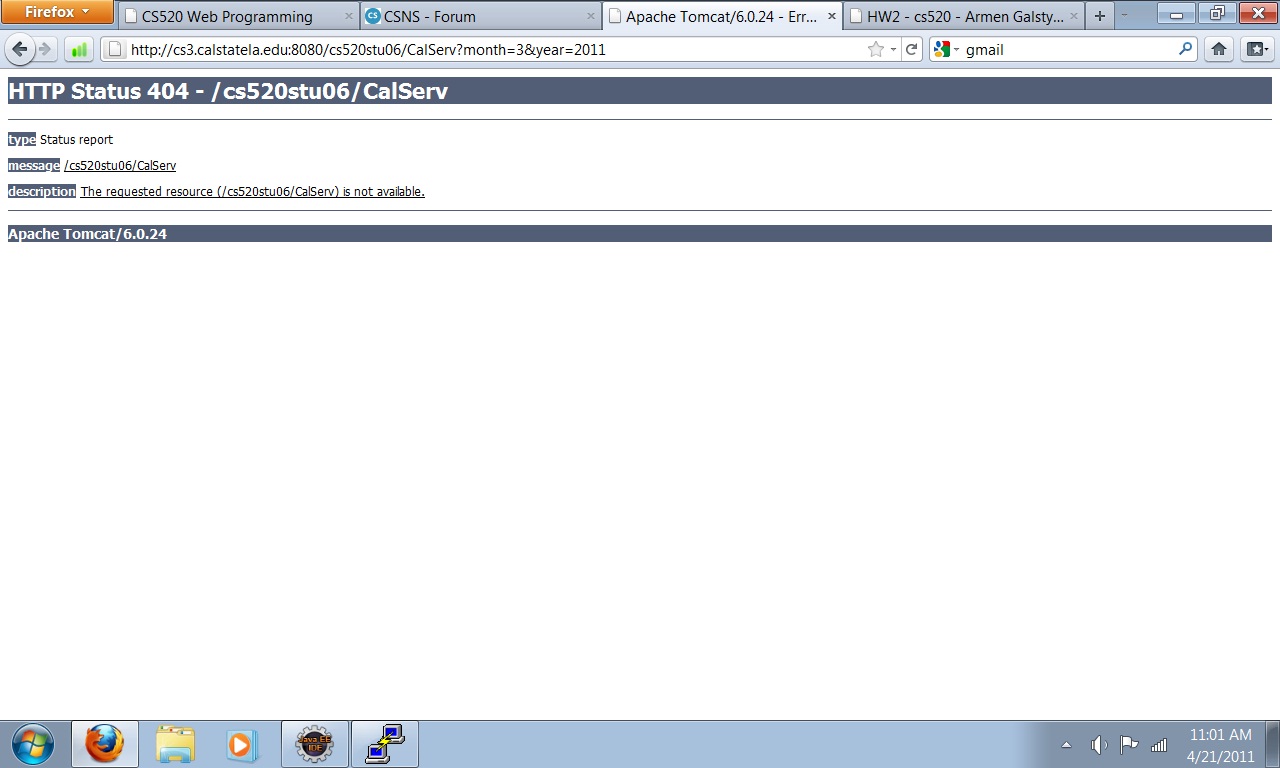
Task: Open a new tab with plus button
Action: (x=1100, y=16)
